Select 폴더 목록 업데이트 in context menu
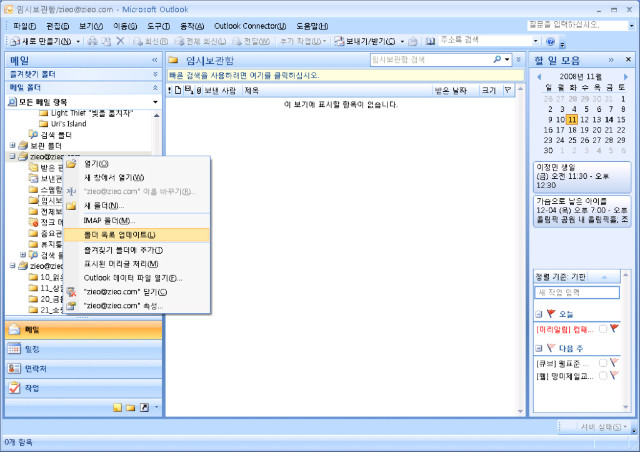Screen dimensions: 640x452 point(137,235)
